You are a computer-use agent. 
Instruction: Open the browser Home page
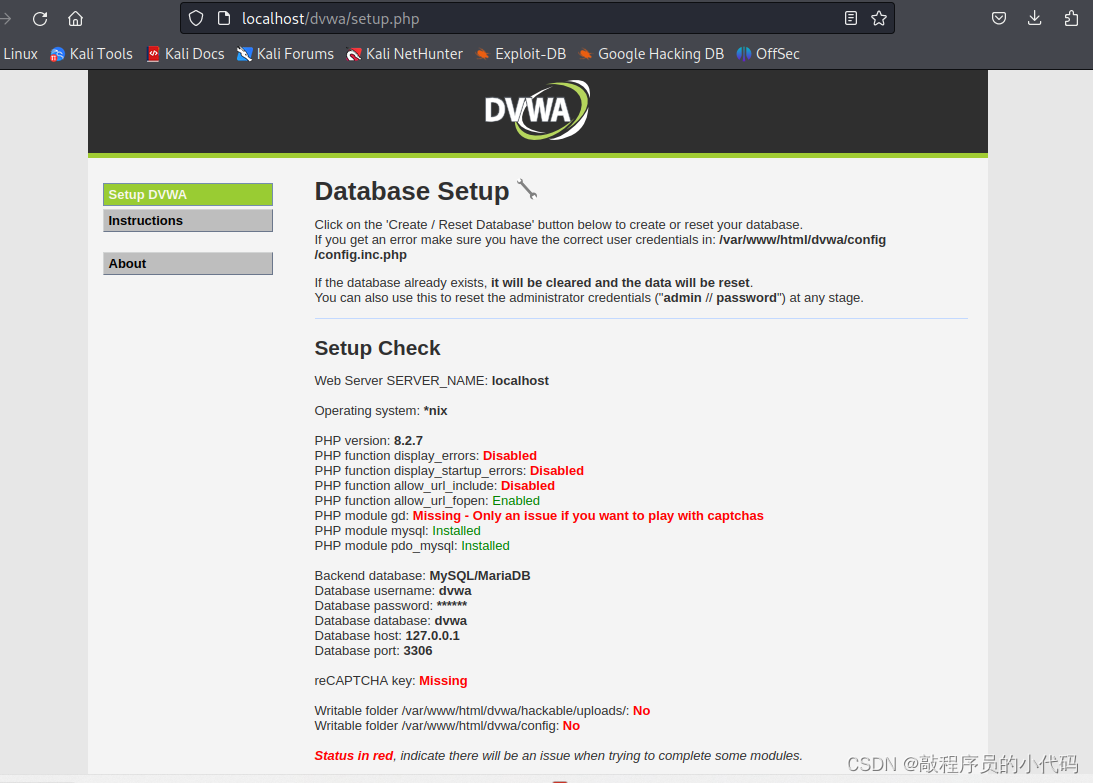(75, 18)
